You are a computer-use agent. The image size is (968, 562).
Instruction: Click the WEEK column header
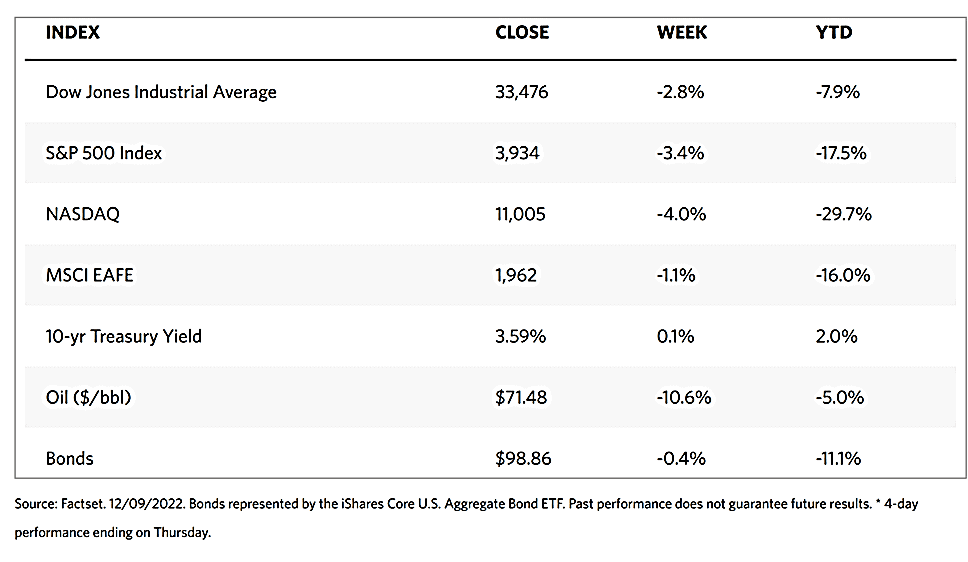tap(682, 33)
